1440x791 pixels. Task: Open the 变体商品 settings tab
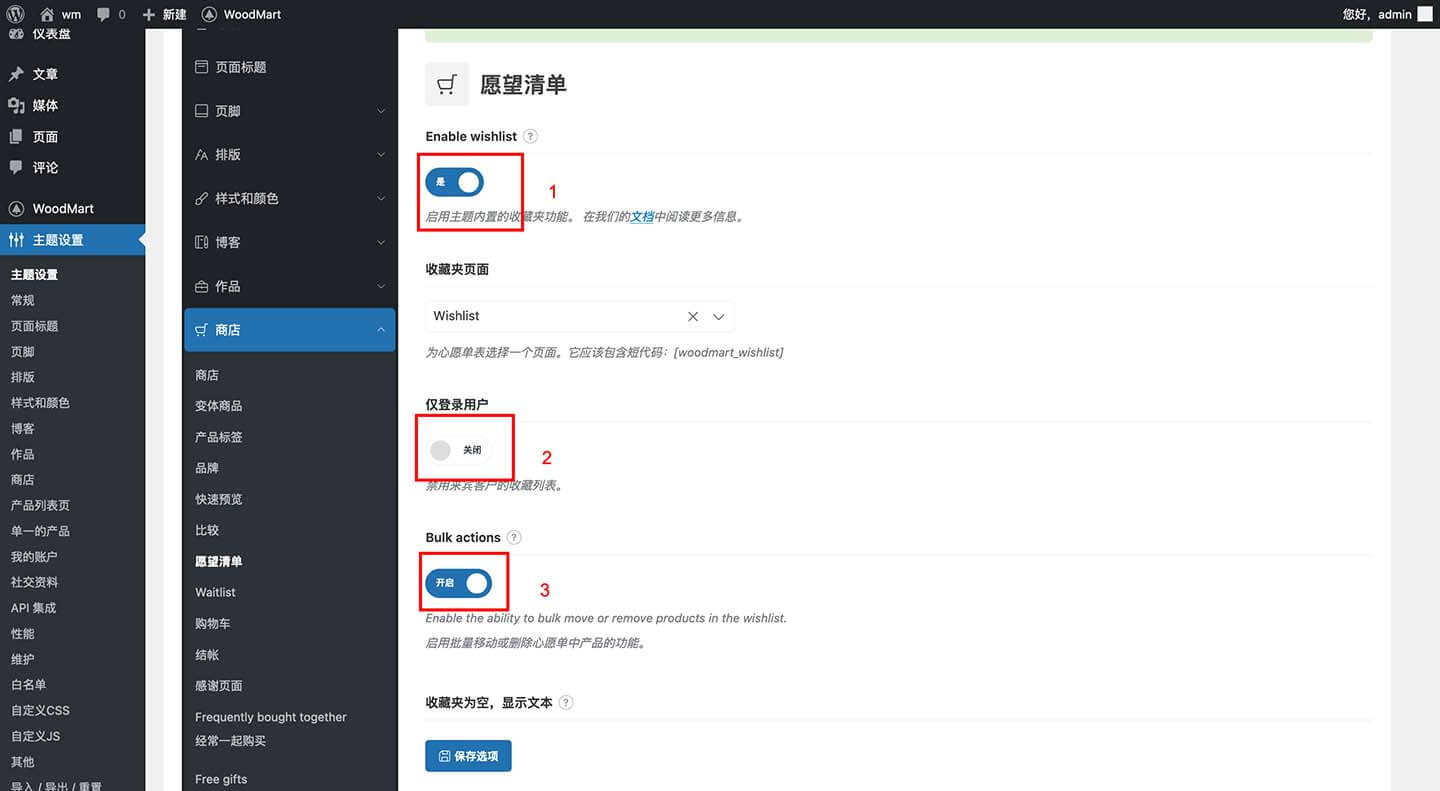219,406
